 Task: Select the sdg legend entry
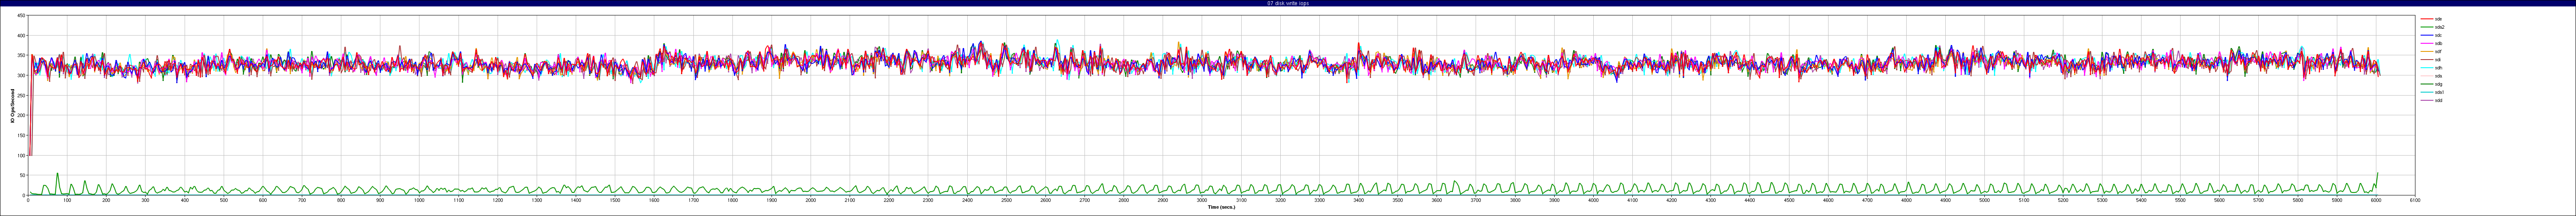2430,83
